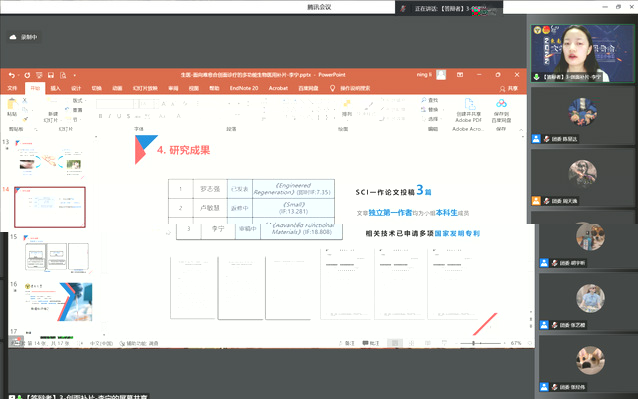Click the Save floppy disk icon
The width and height of the screenshot is (638, 399).
[x=51, y=75]
